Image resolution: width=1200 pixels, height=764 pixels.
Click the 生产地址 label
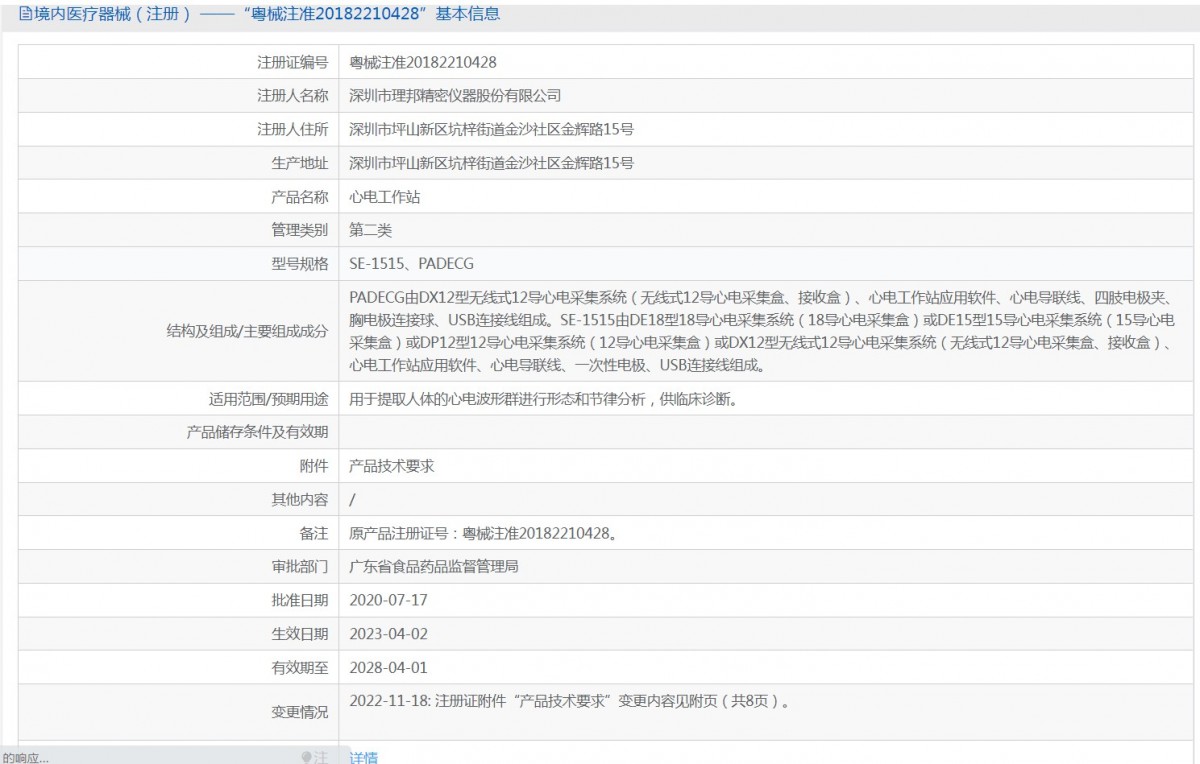pos(299,163)
